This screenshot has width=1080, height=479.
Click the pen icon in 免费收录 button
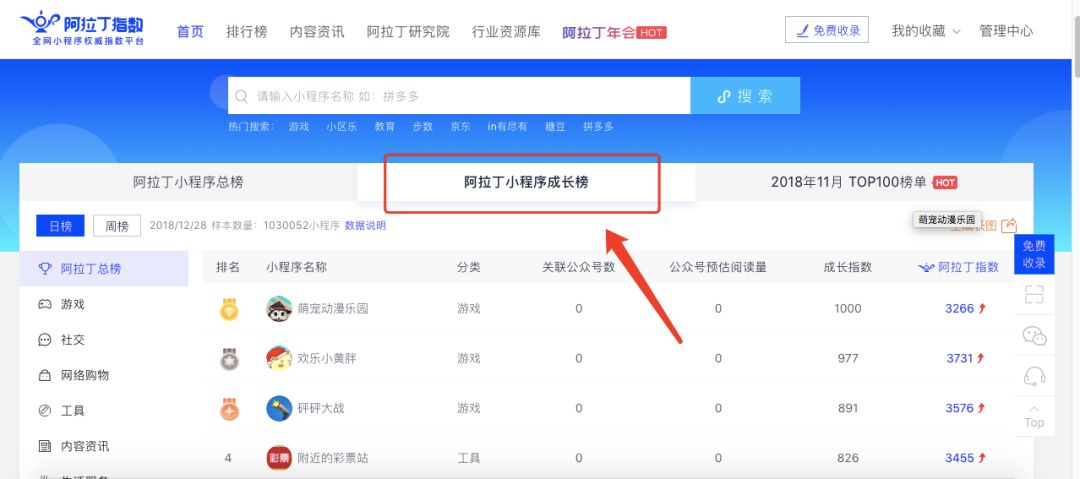(802, 30)
